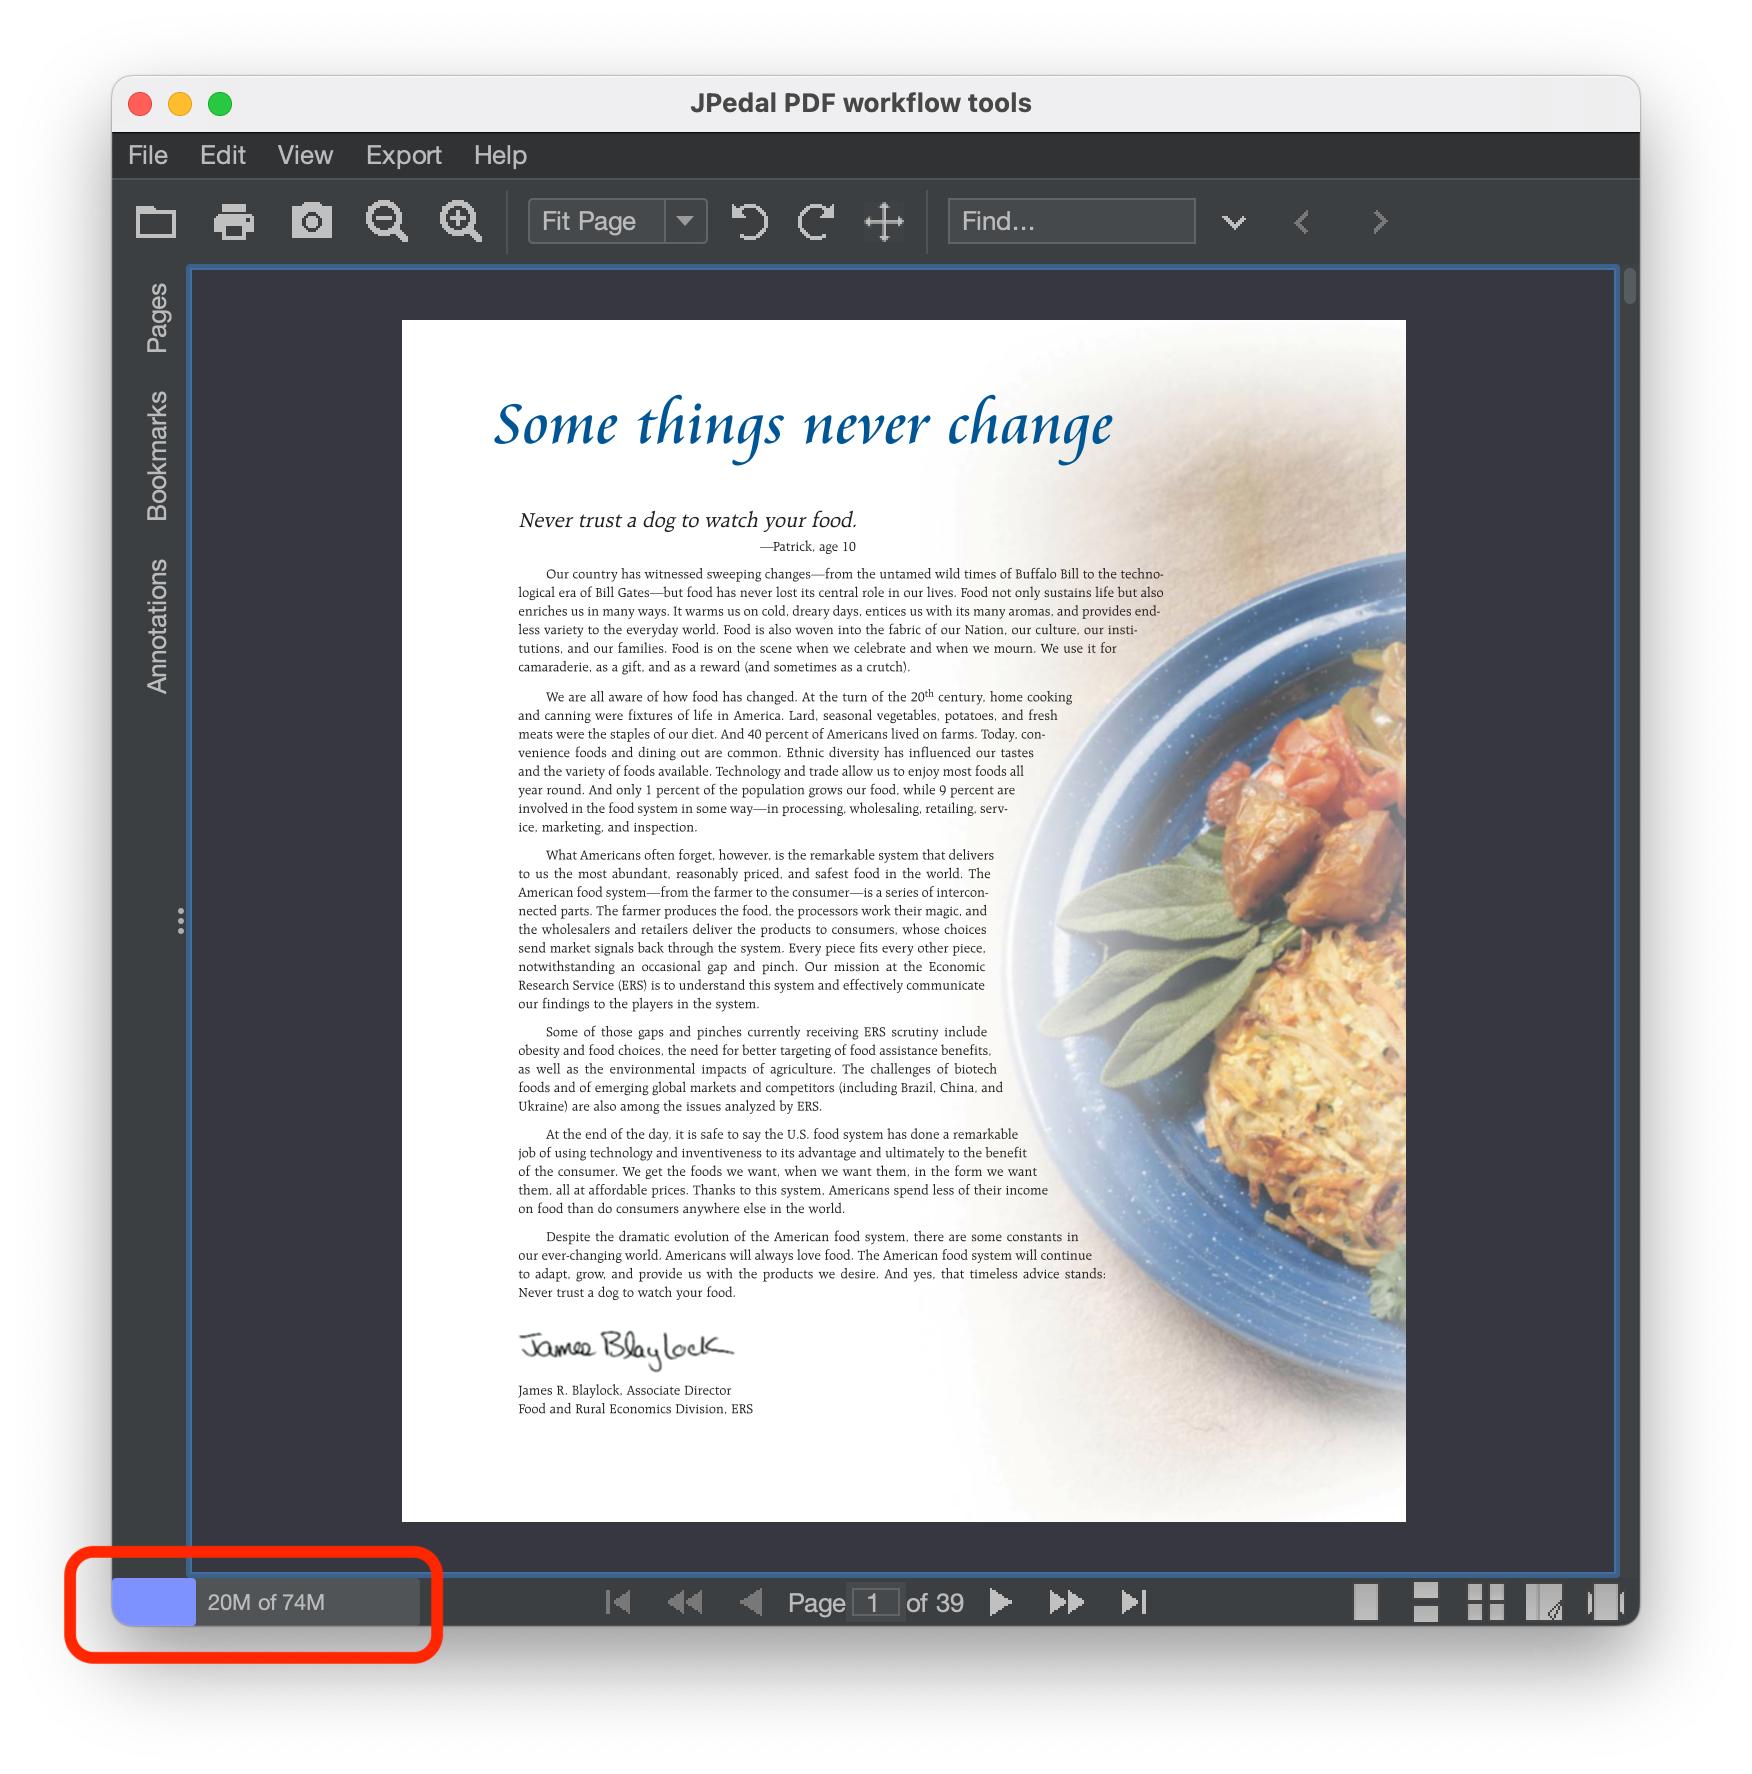Rotate the page clockwise
Viewport: 1752px width, 1774px height.
pos(816,221)
